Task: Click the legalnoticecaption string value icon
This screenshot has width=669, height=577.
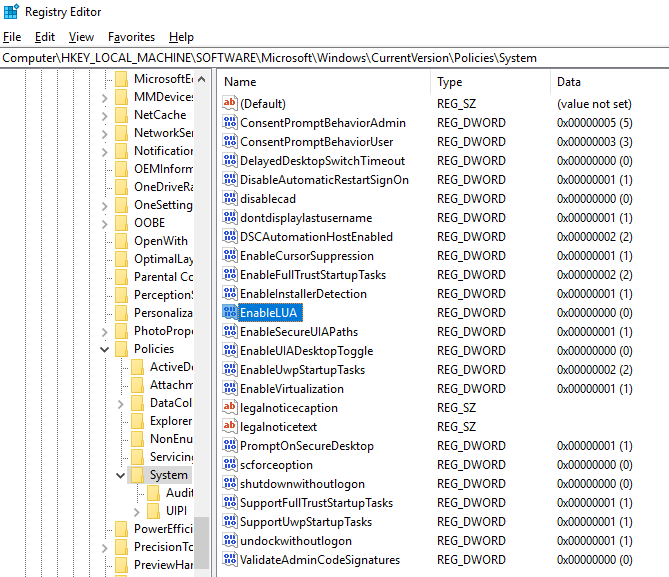Action: [x=229, y=408]
